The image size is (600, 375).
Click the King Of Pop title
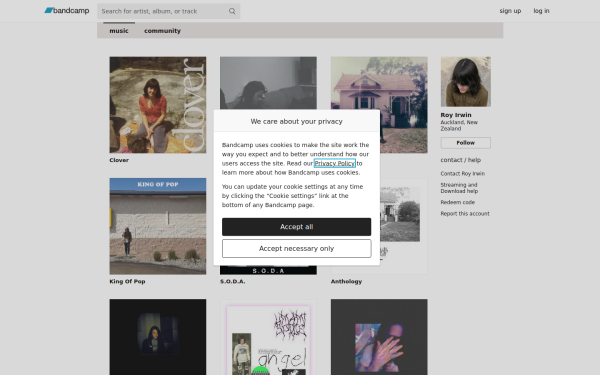[x=127, y=281]
